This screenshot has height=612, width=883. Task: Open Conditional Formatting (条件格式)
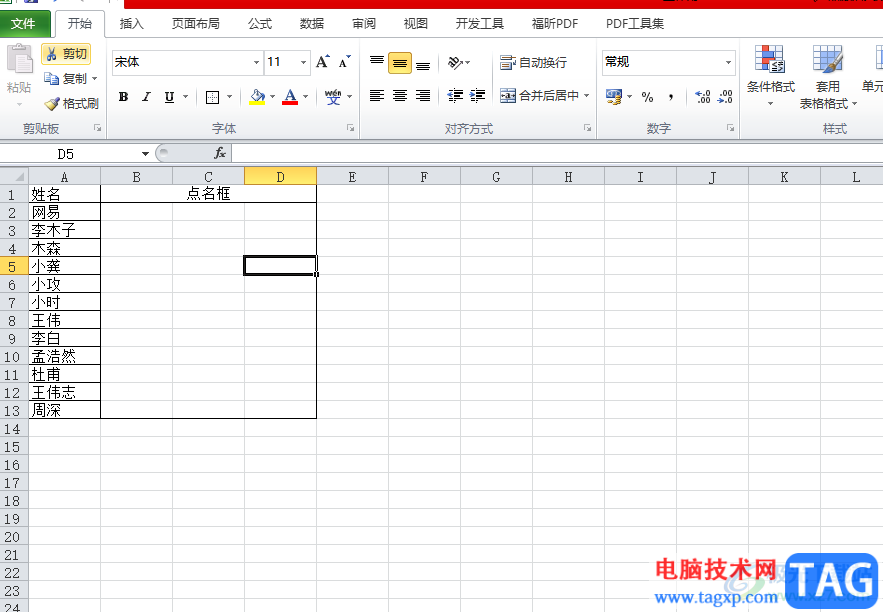(x=770, y=76)
